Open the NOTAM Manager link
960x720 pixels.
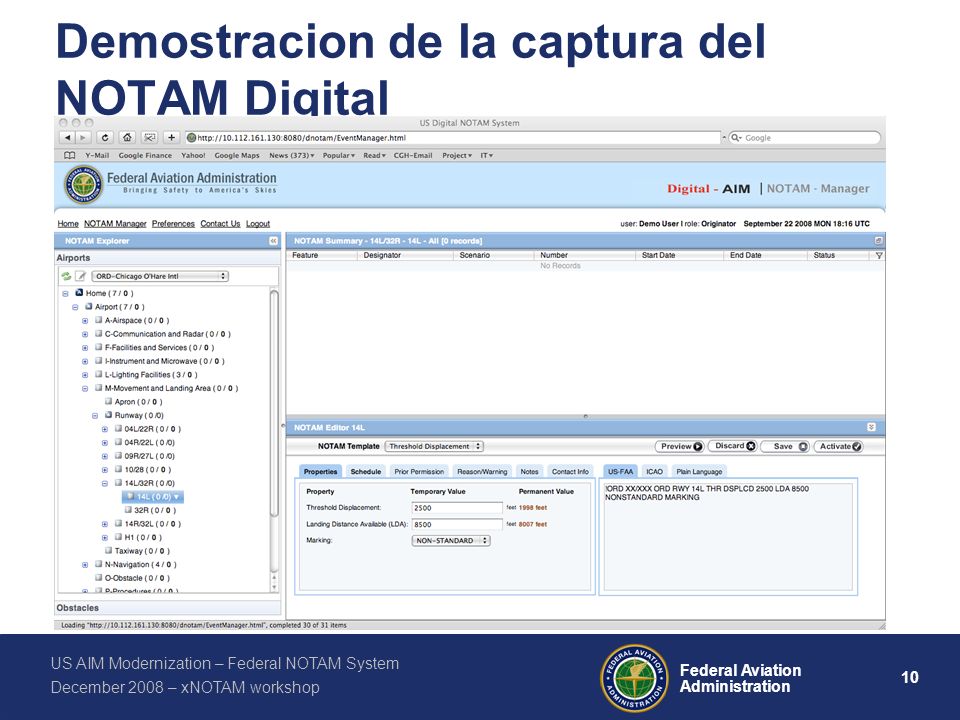coord(115,224)
